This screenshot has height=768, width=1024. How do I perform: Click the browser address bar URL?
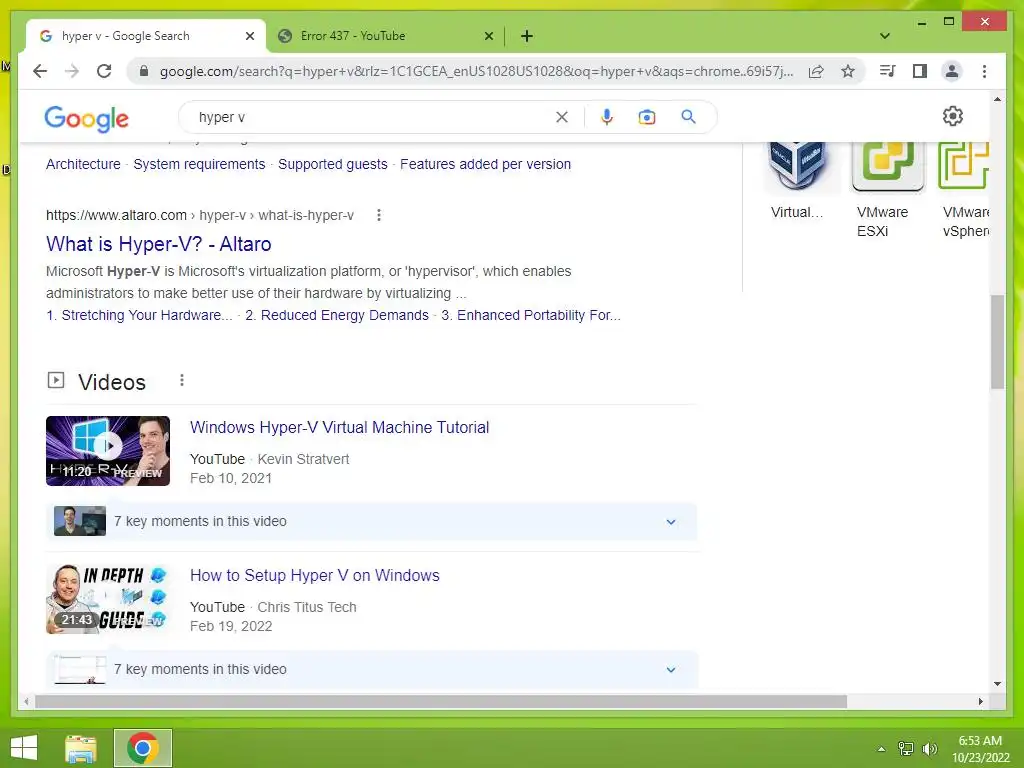click(x=476, y=71)
